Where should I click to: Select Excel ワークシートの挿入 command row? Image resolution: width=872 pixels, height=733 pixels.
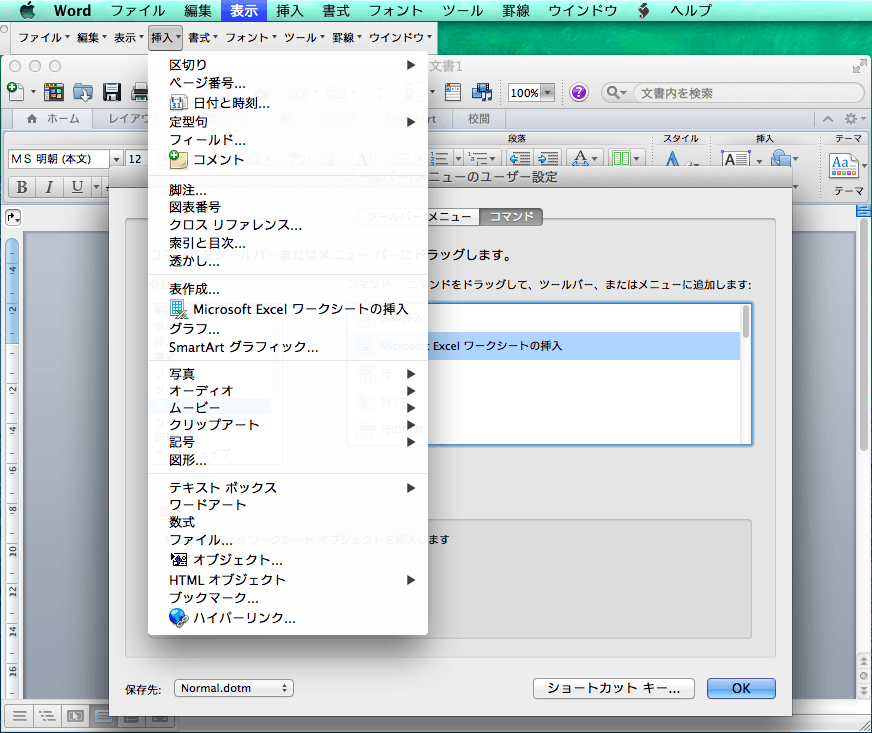tap(545, 346)
